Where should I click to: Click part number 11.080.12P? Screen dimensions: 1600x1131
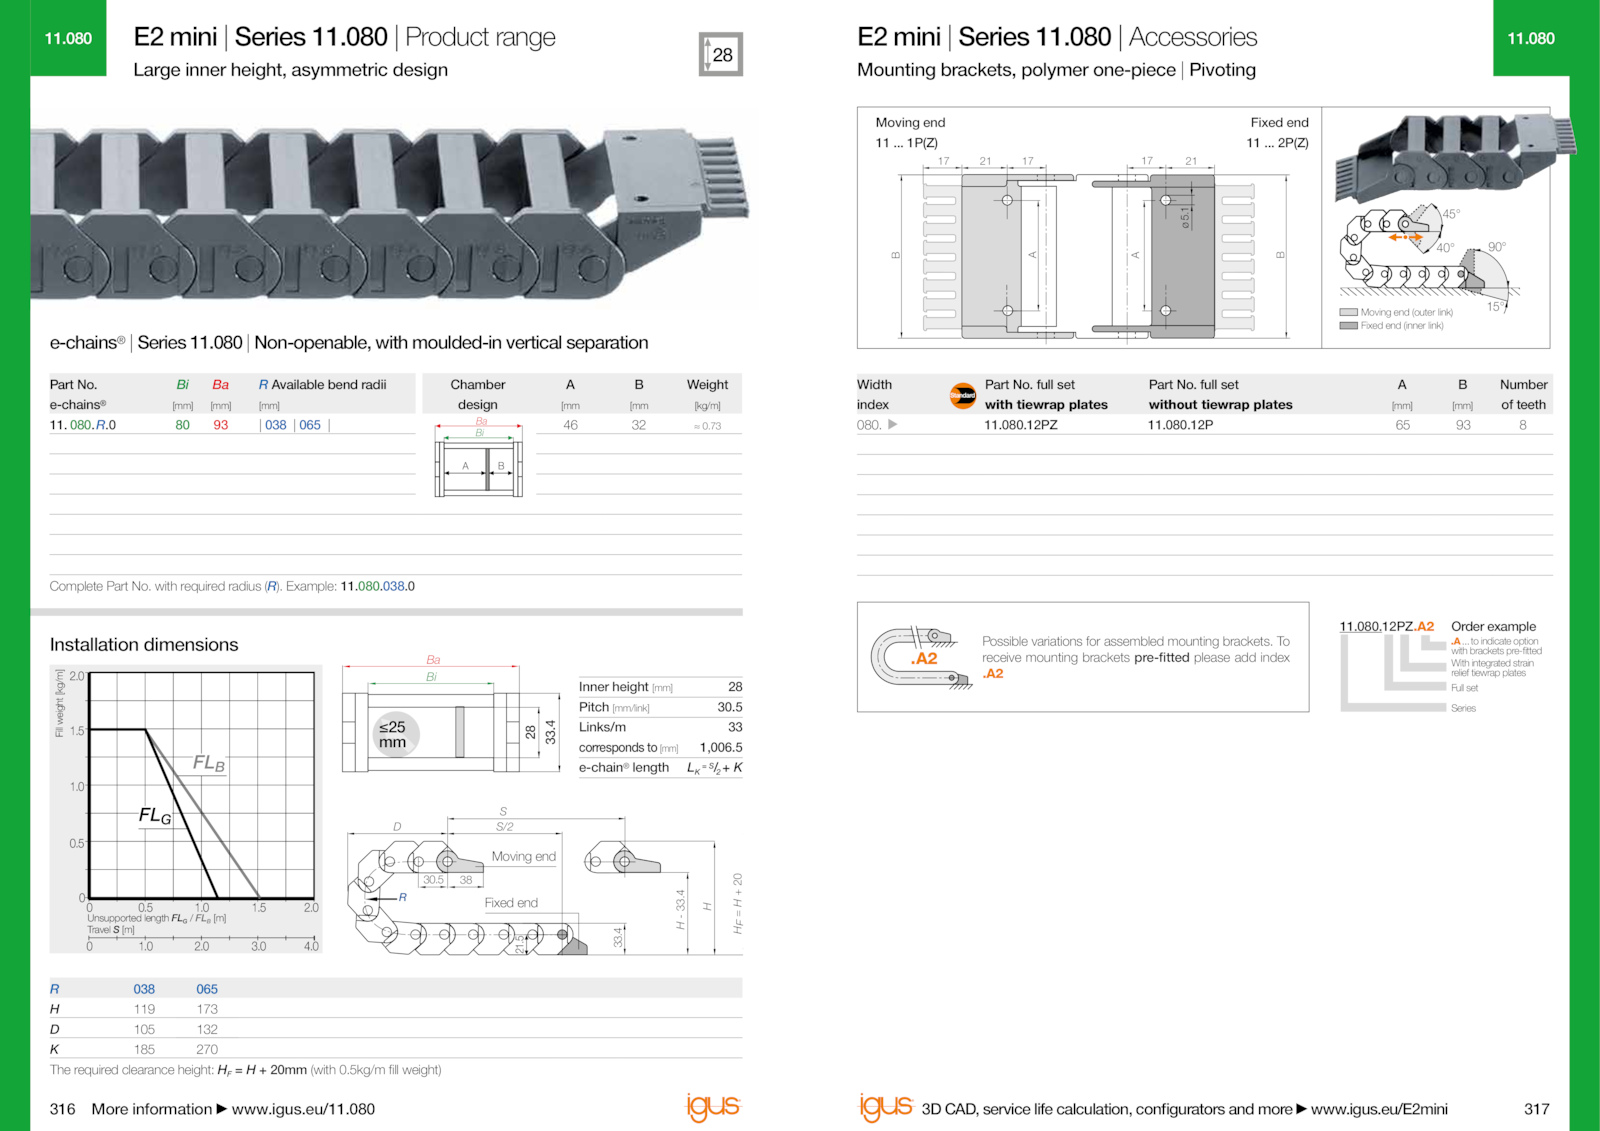tap(1181, 425)
